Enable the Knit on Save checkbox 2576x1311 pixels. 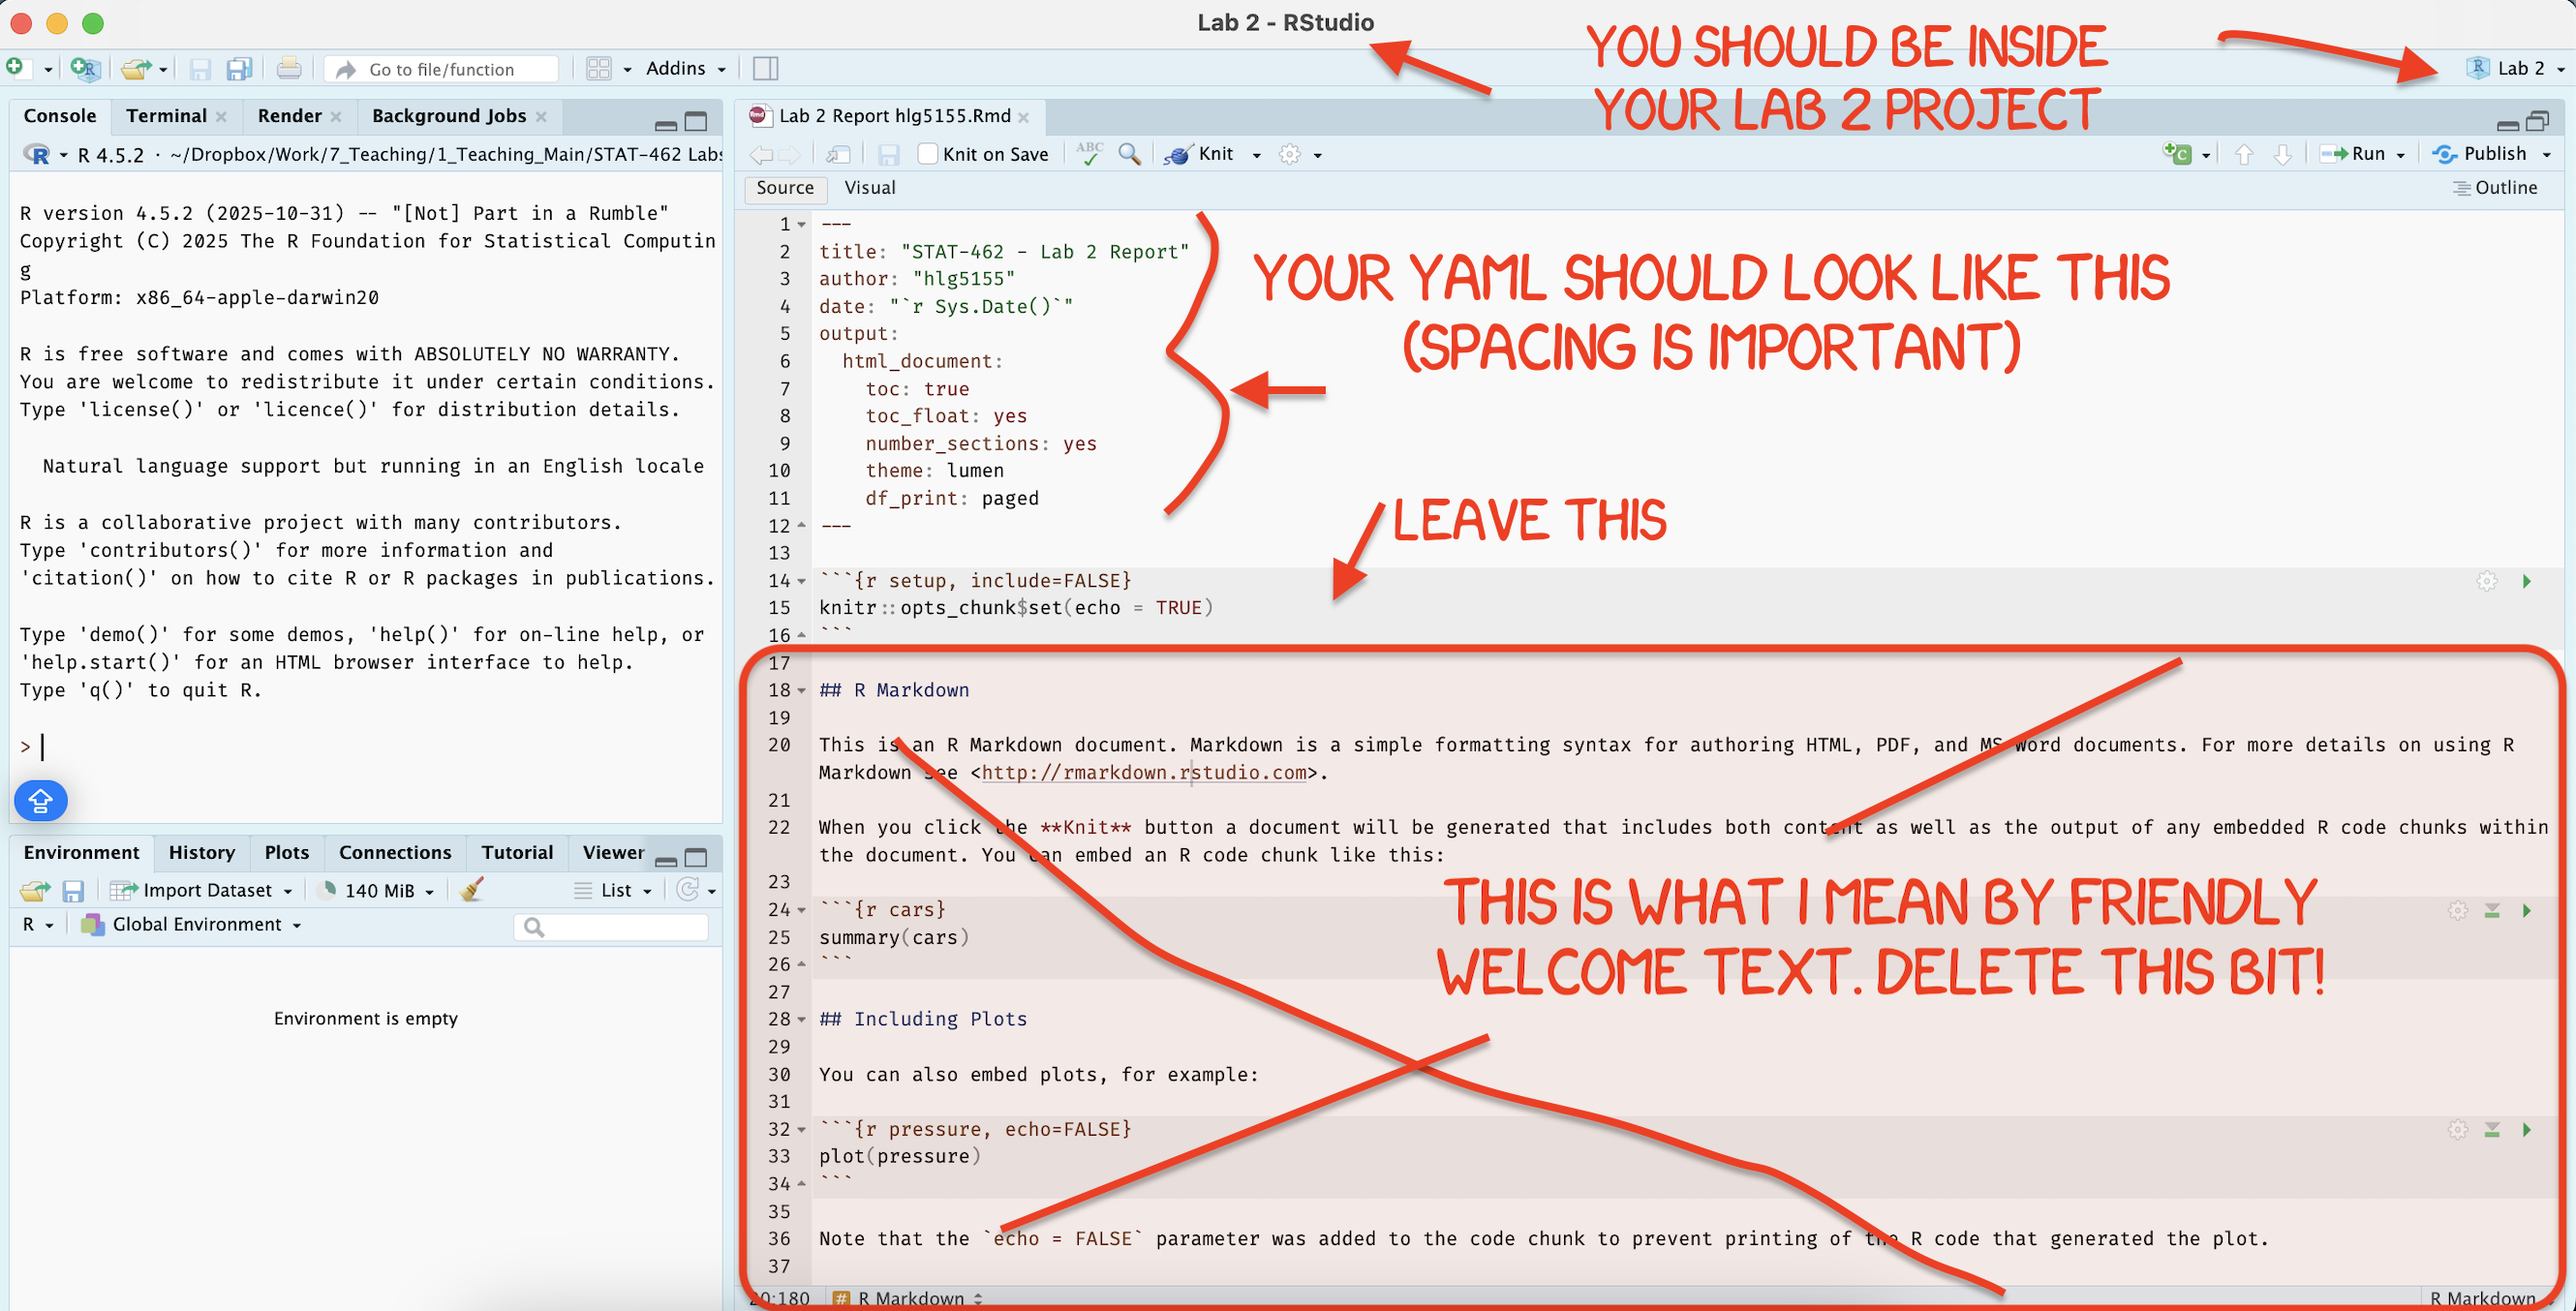927,154
